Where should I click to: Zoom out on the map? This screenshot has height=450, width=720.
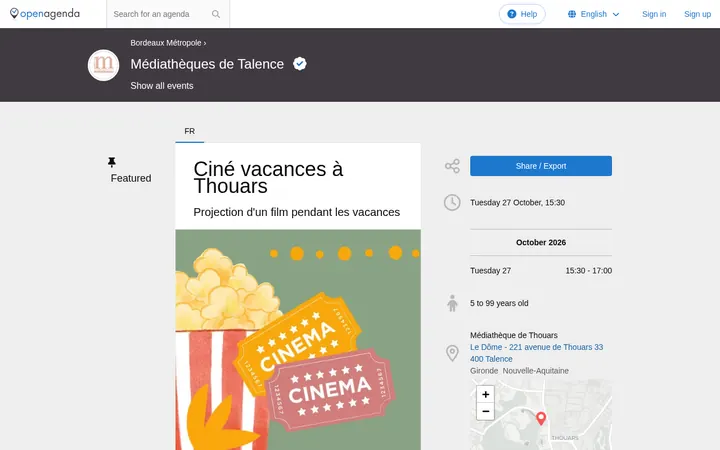485,411
